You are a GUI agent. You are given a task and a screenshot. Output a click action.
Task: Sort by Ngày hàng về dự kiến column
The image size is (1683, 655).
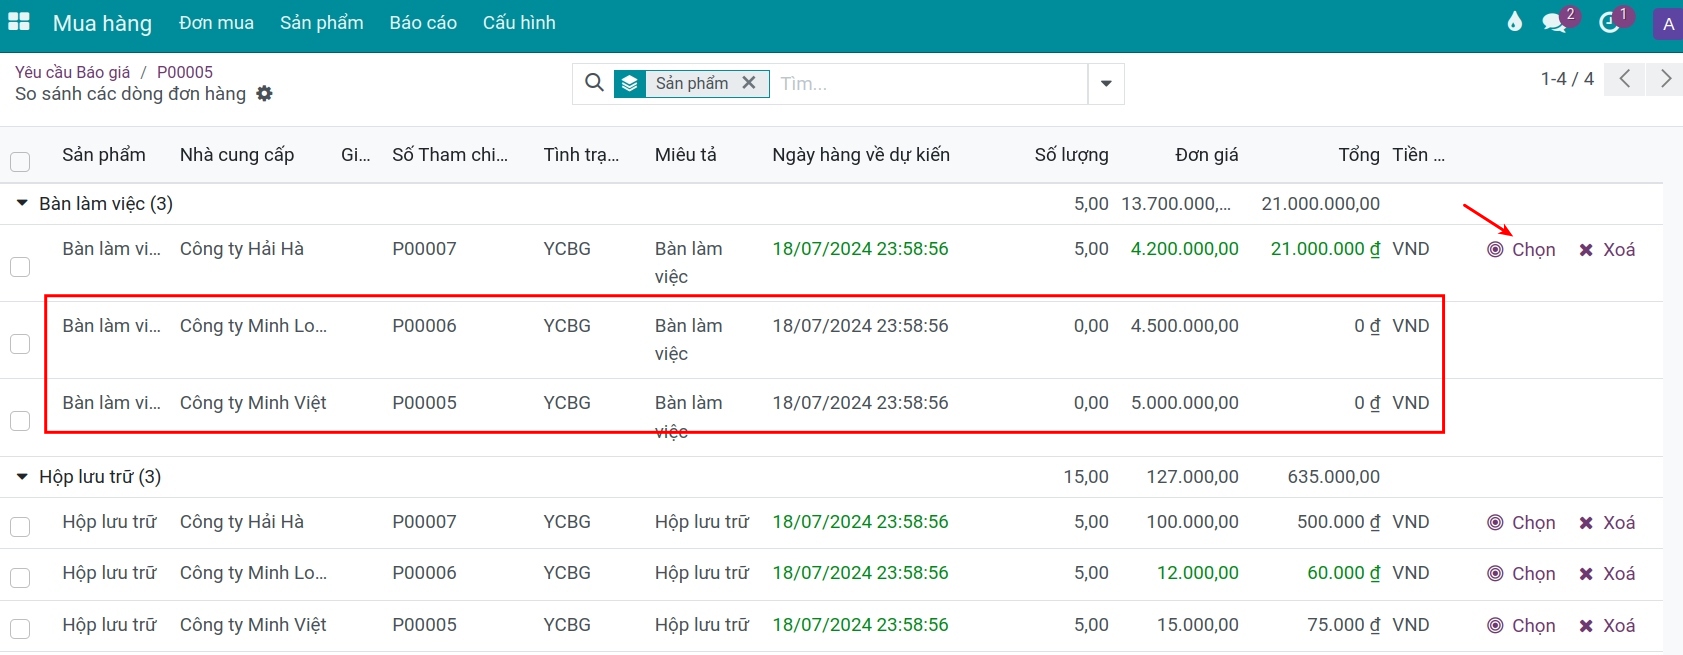pos(861,155)
